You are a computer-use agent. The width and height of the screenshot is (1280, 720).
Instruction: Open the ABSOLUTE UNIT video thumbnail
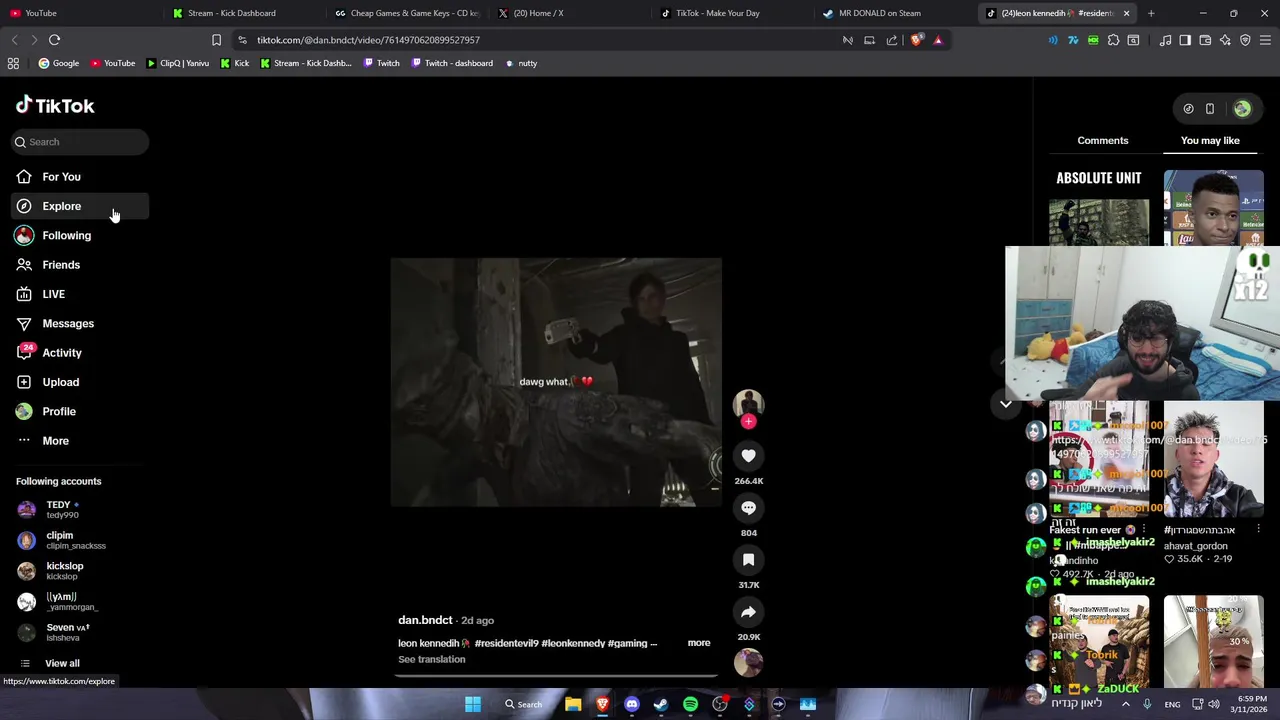point(1099,208)
